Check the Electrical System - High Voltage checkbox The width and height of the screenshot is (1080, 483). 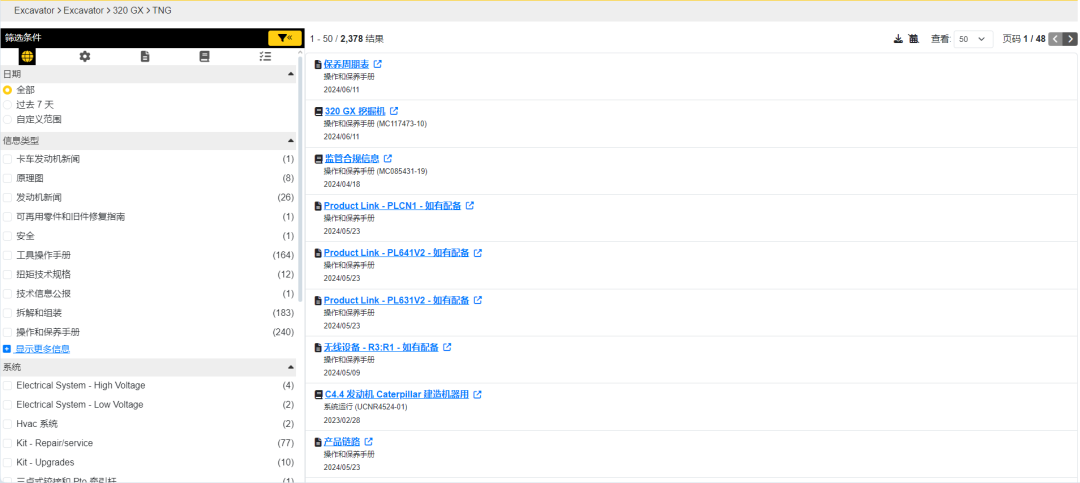8,386
